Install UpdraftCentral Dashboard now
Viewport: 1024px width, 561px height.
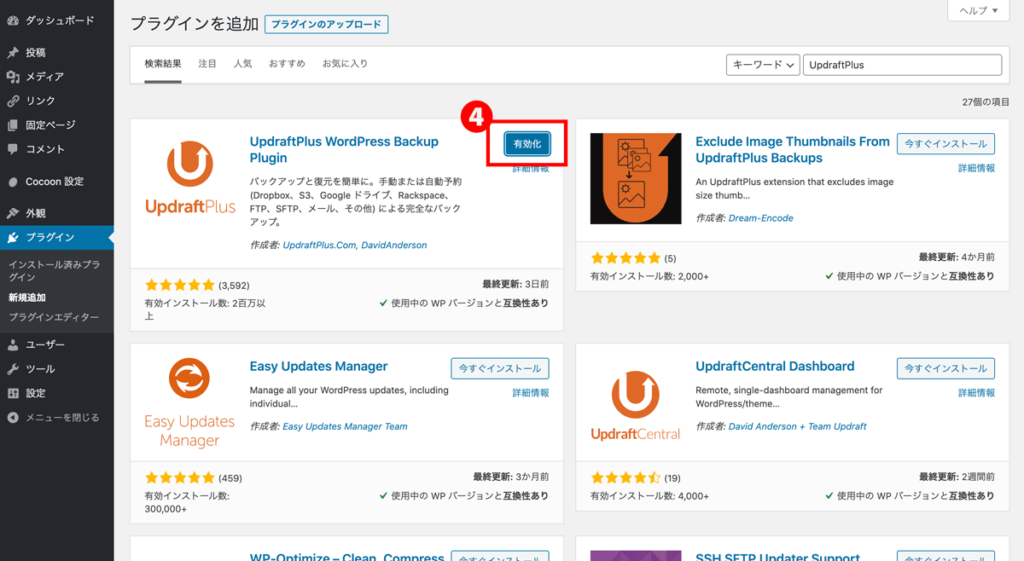pos(946,368)
